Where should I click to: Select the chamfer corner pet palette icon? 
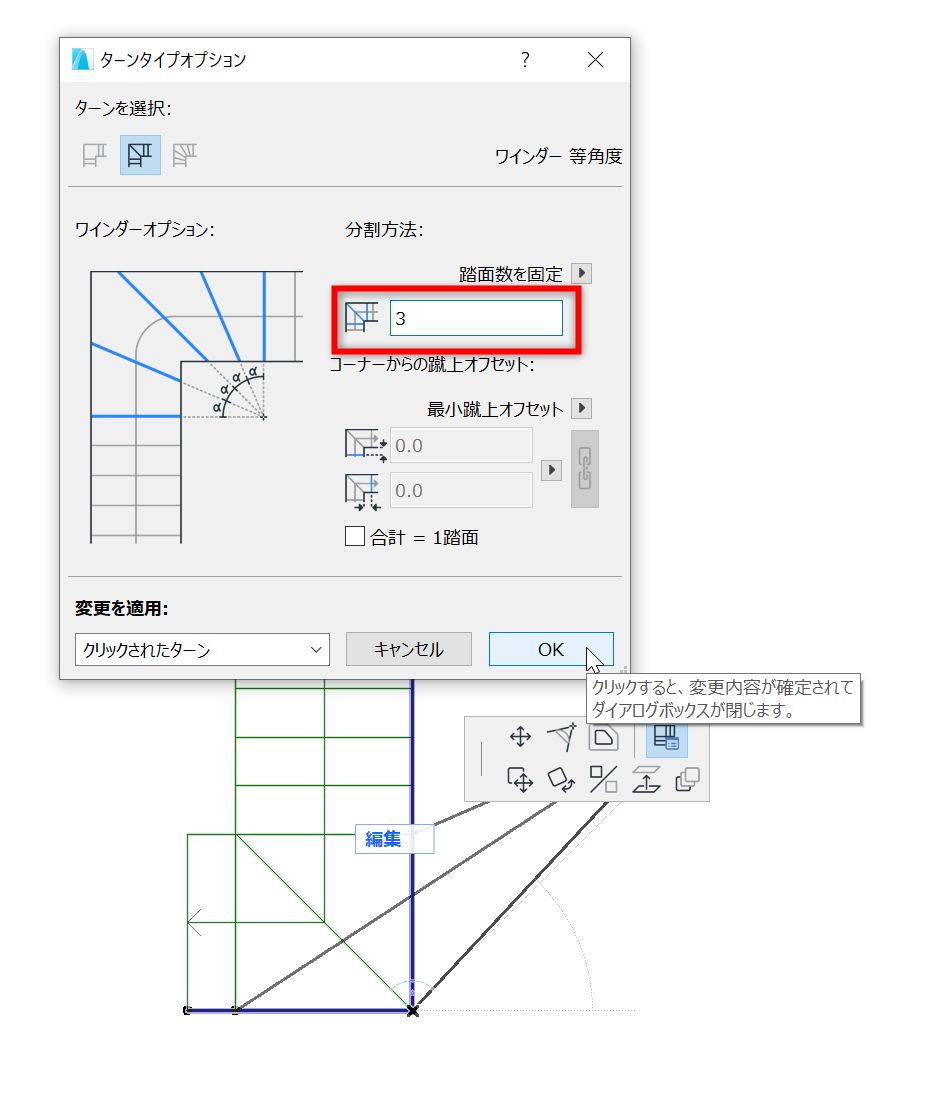tap(604, 737)
